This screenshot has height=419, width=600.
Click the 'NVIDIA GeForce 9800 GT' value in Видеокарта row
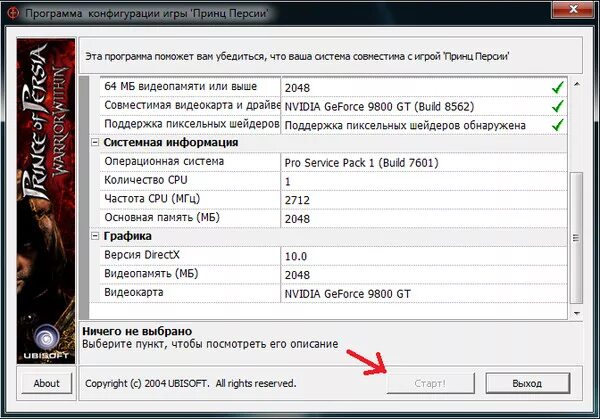[x=347, y=294]
